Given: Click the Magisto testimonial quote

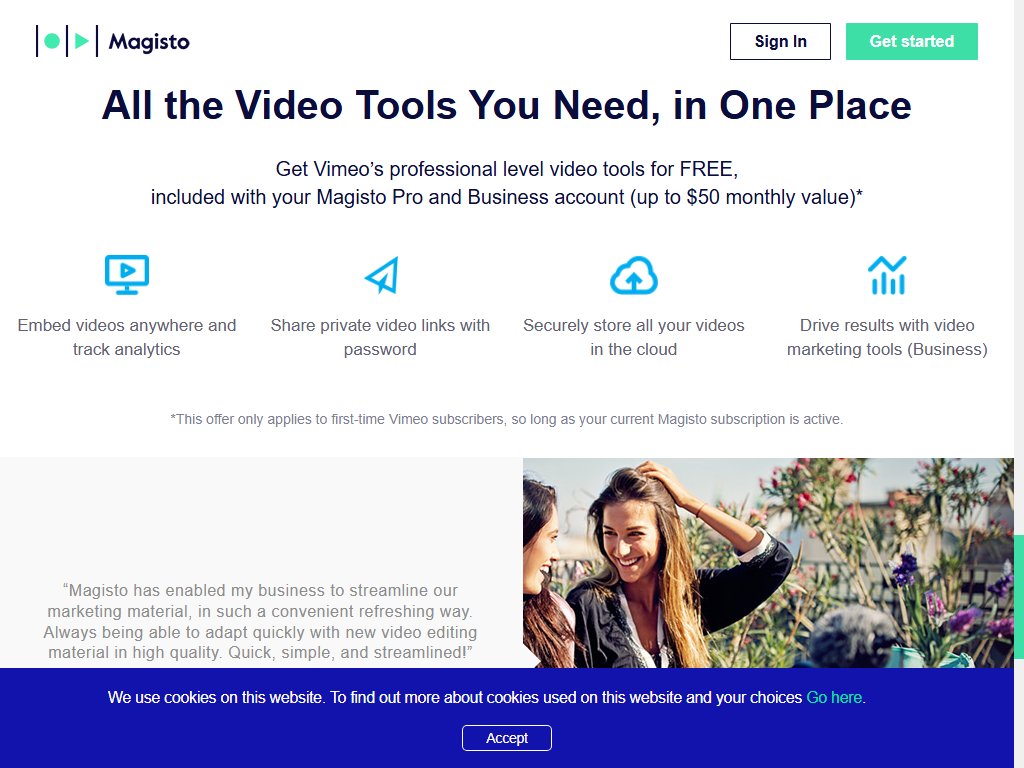Looking at the screenshot, I should click(x=260, y=621).
